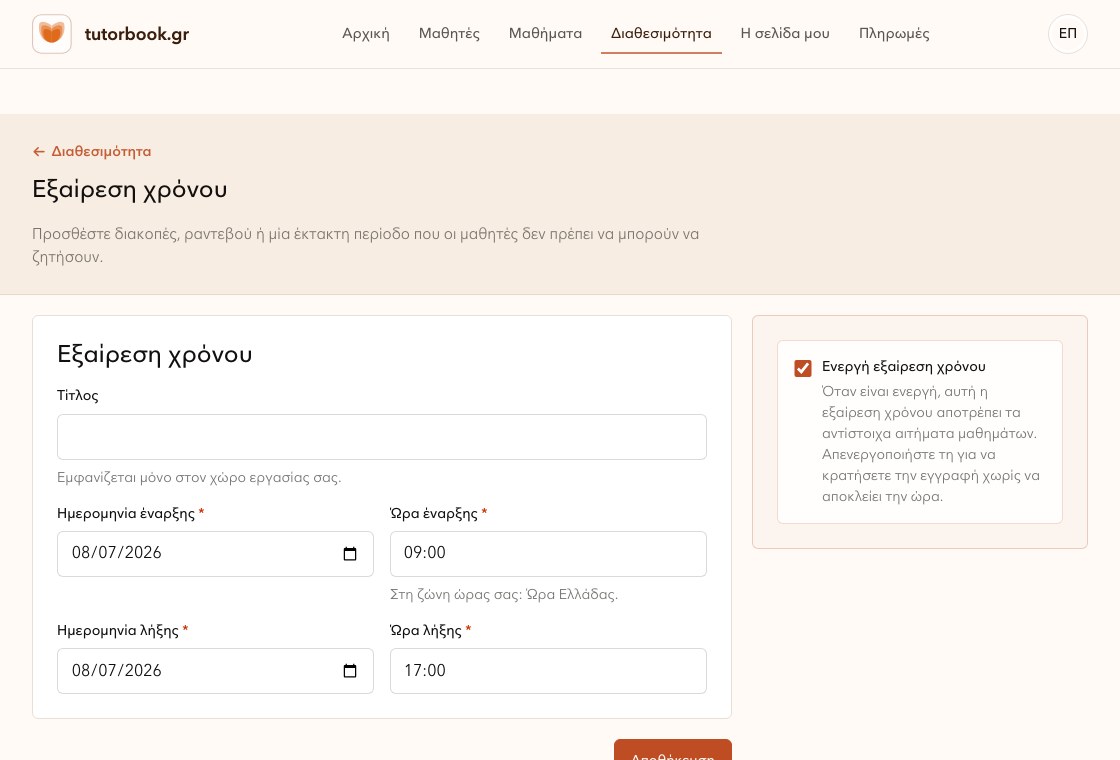This screenshot has height=760, width=1120.
Task: Click the back arrow beside Διαθεσιμότητα
Action: [x=39, y=151]
